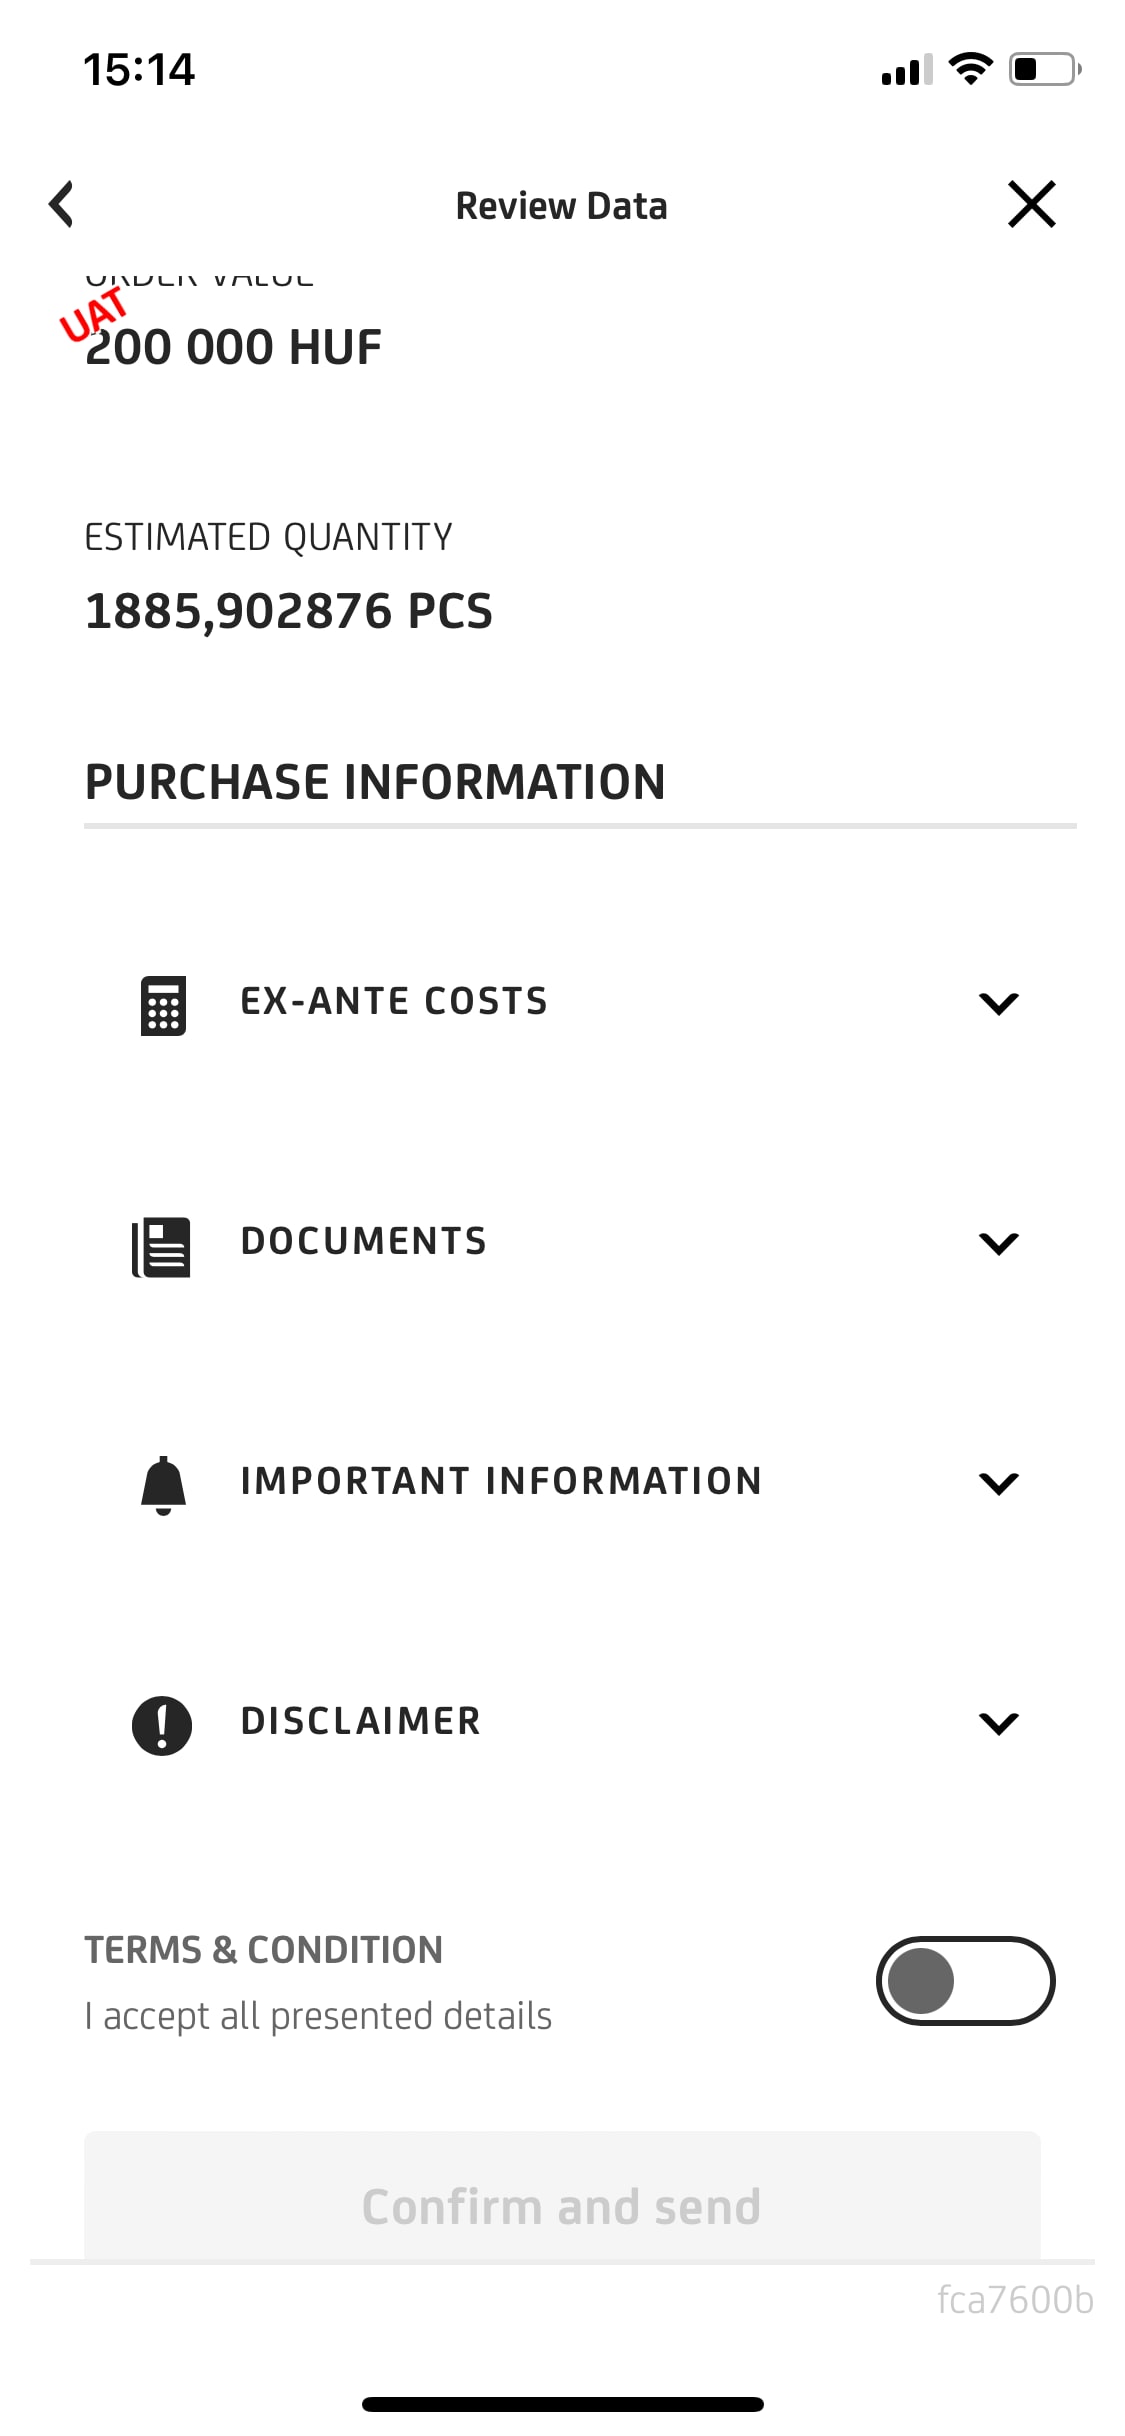Image resolution: width=1125 pixels, height=2436 pixels.
Task: Open the DISCLAIMER row label
Action: pos(361,1721)
